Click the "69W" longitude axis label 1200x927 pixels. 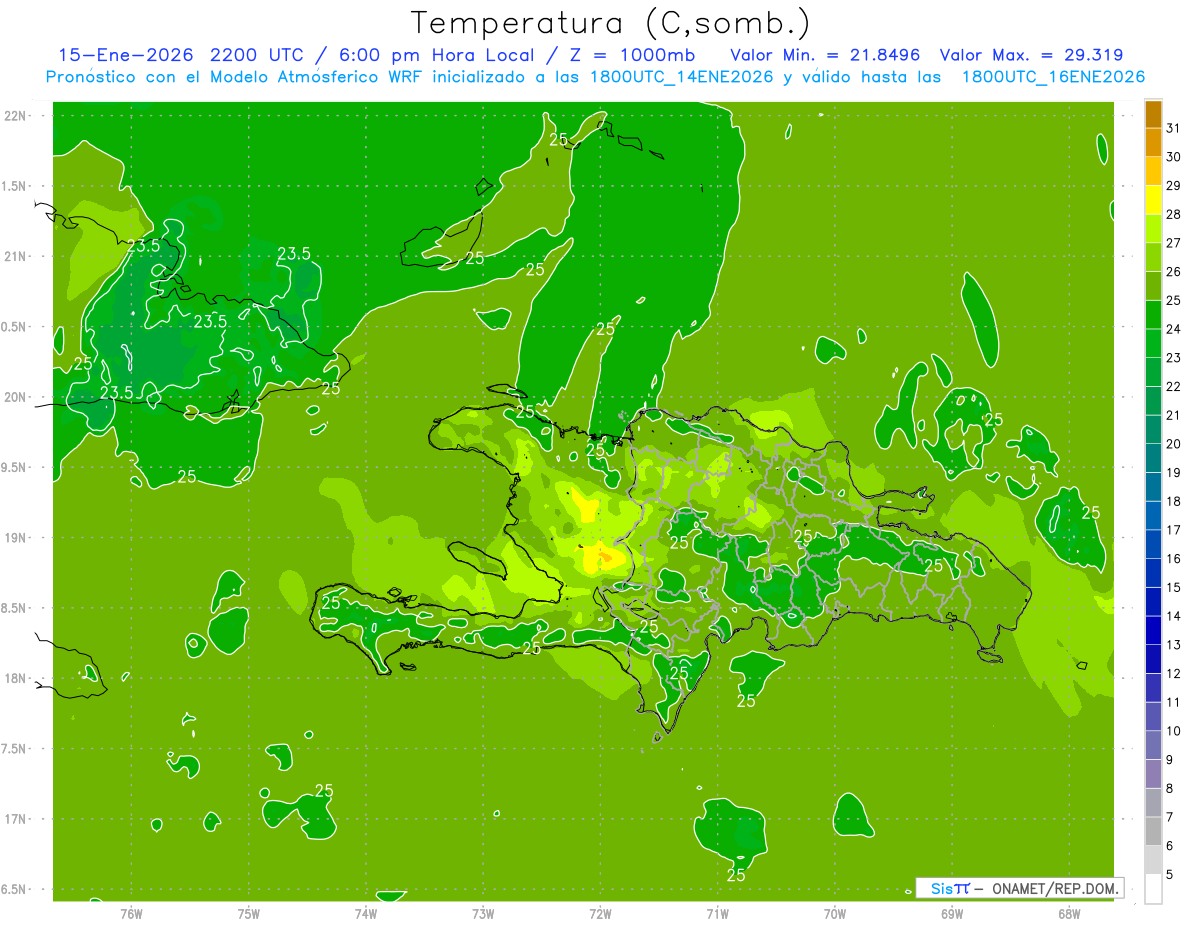[x=952, y=914]
